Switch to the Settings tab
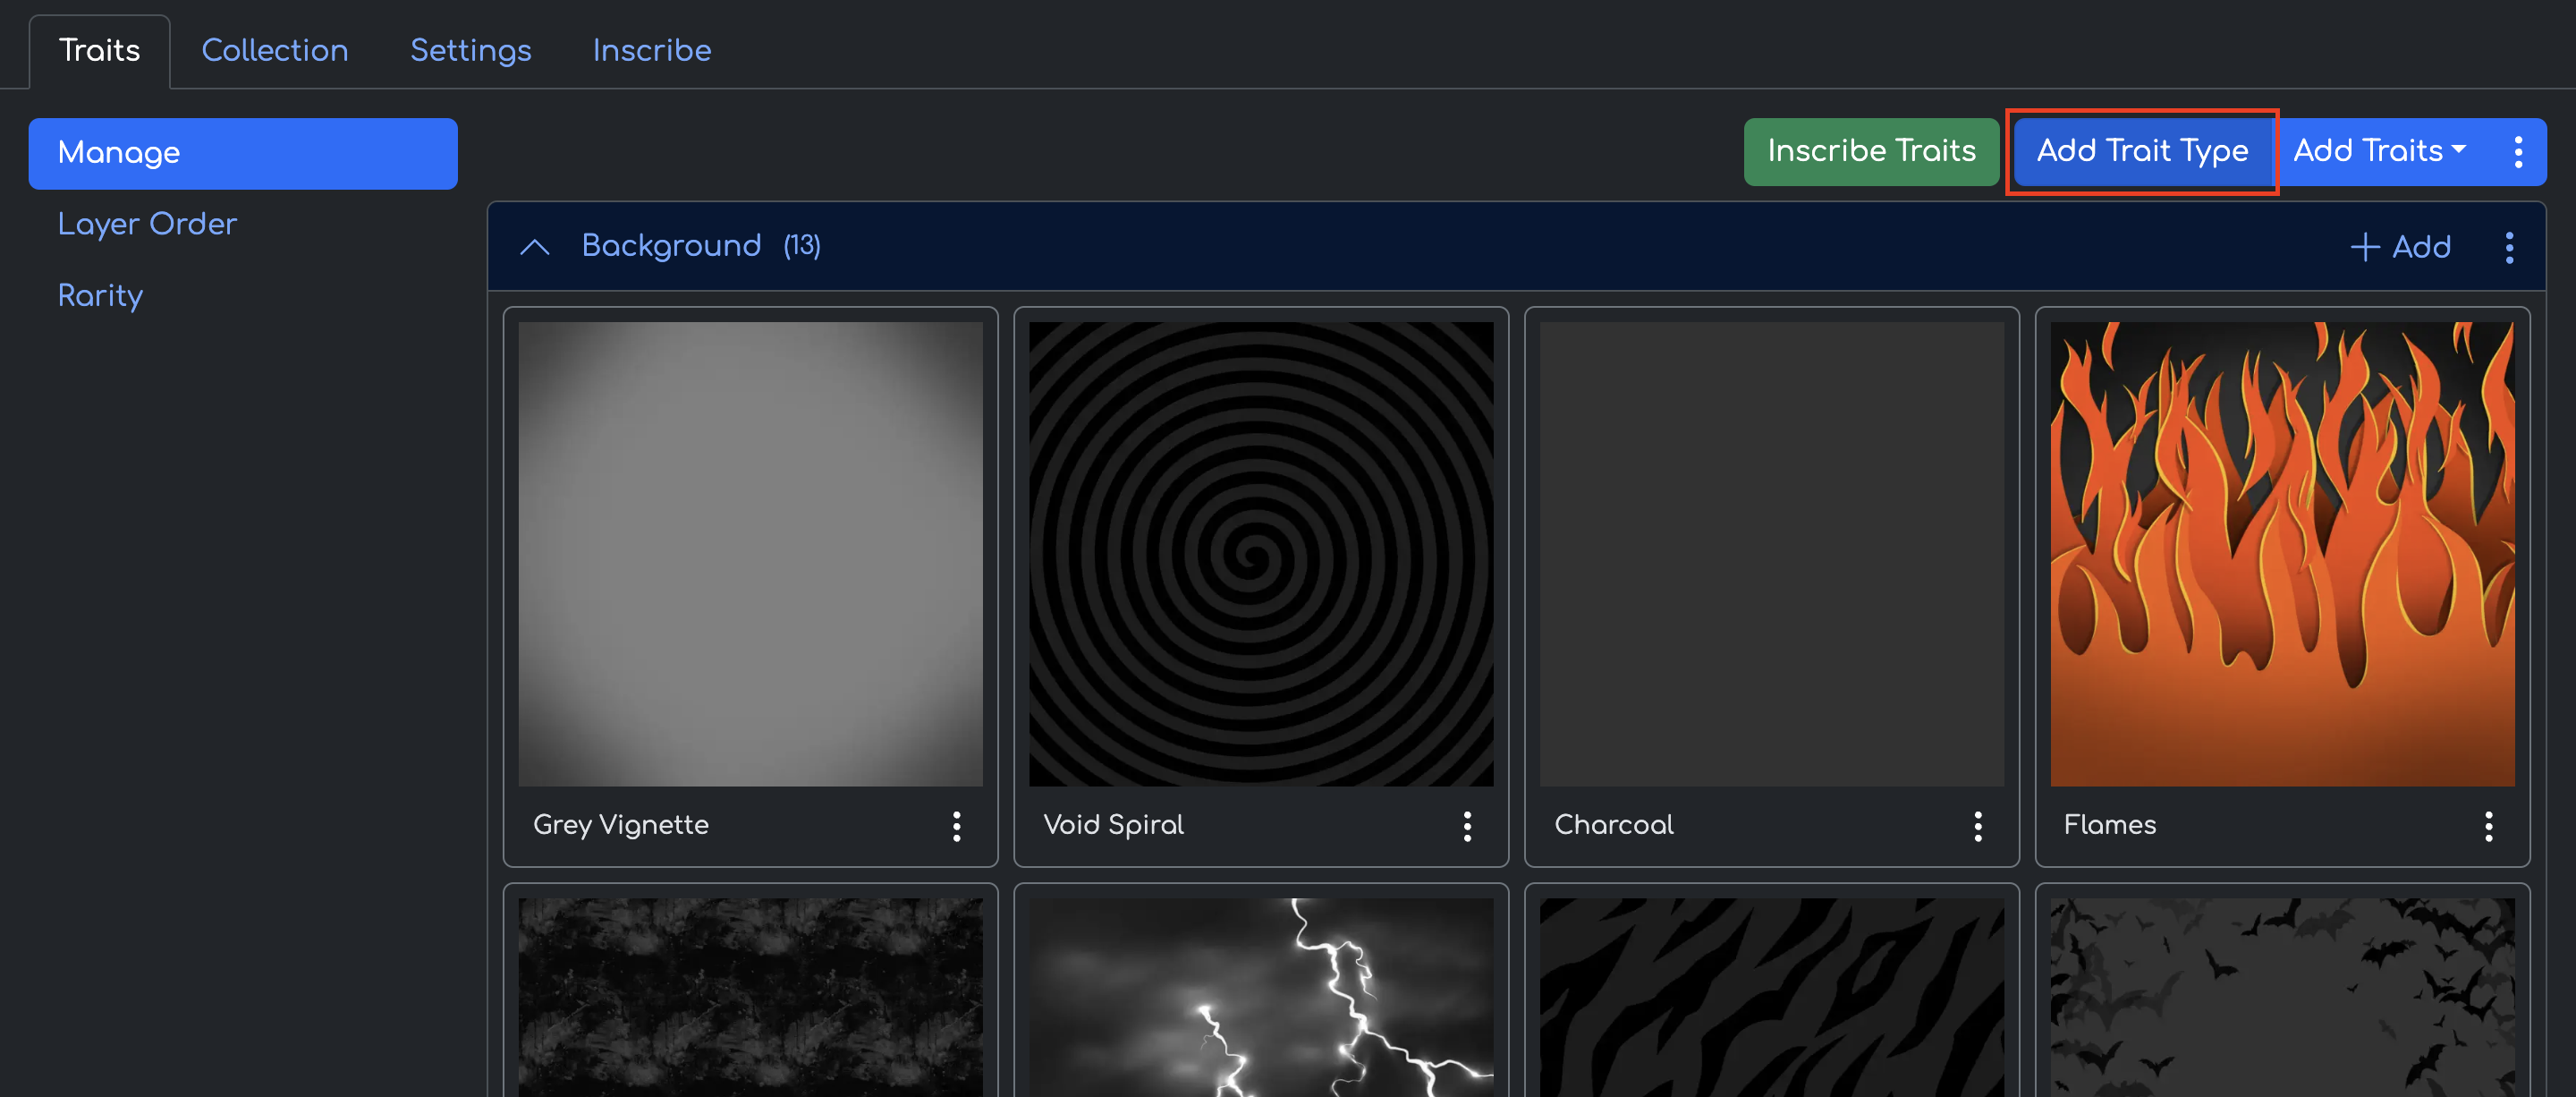This screenshot has height=1097, width=2576. [x=470, y=51]
